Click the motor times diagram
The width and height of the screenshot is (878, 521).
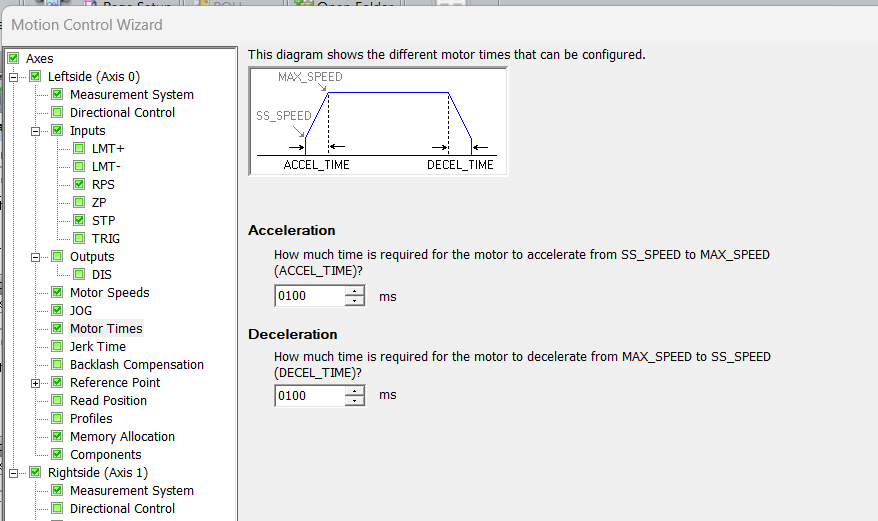tap(377, 121)
